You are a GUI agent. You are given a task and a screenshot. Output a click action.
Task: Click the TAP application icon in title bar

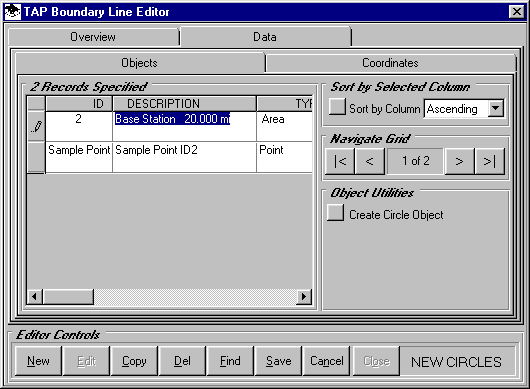(13, 12)
